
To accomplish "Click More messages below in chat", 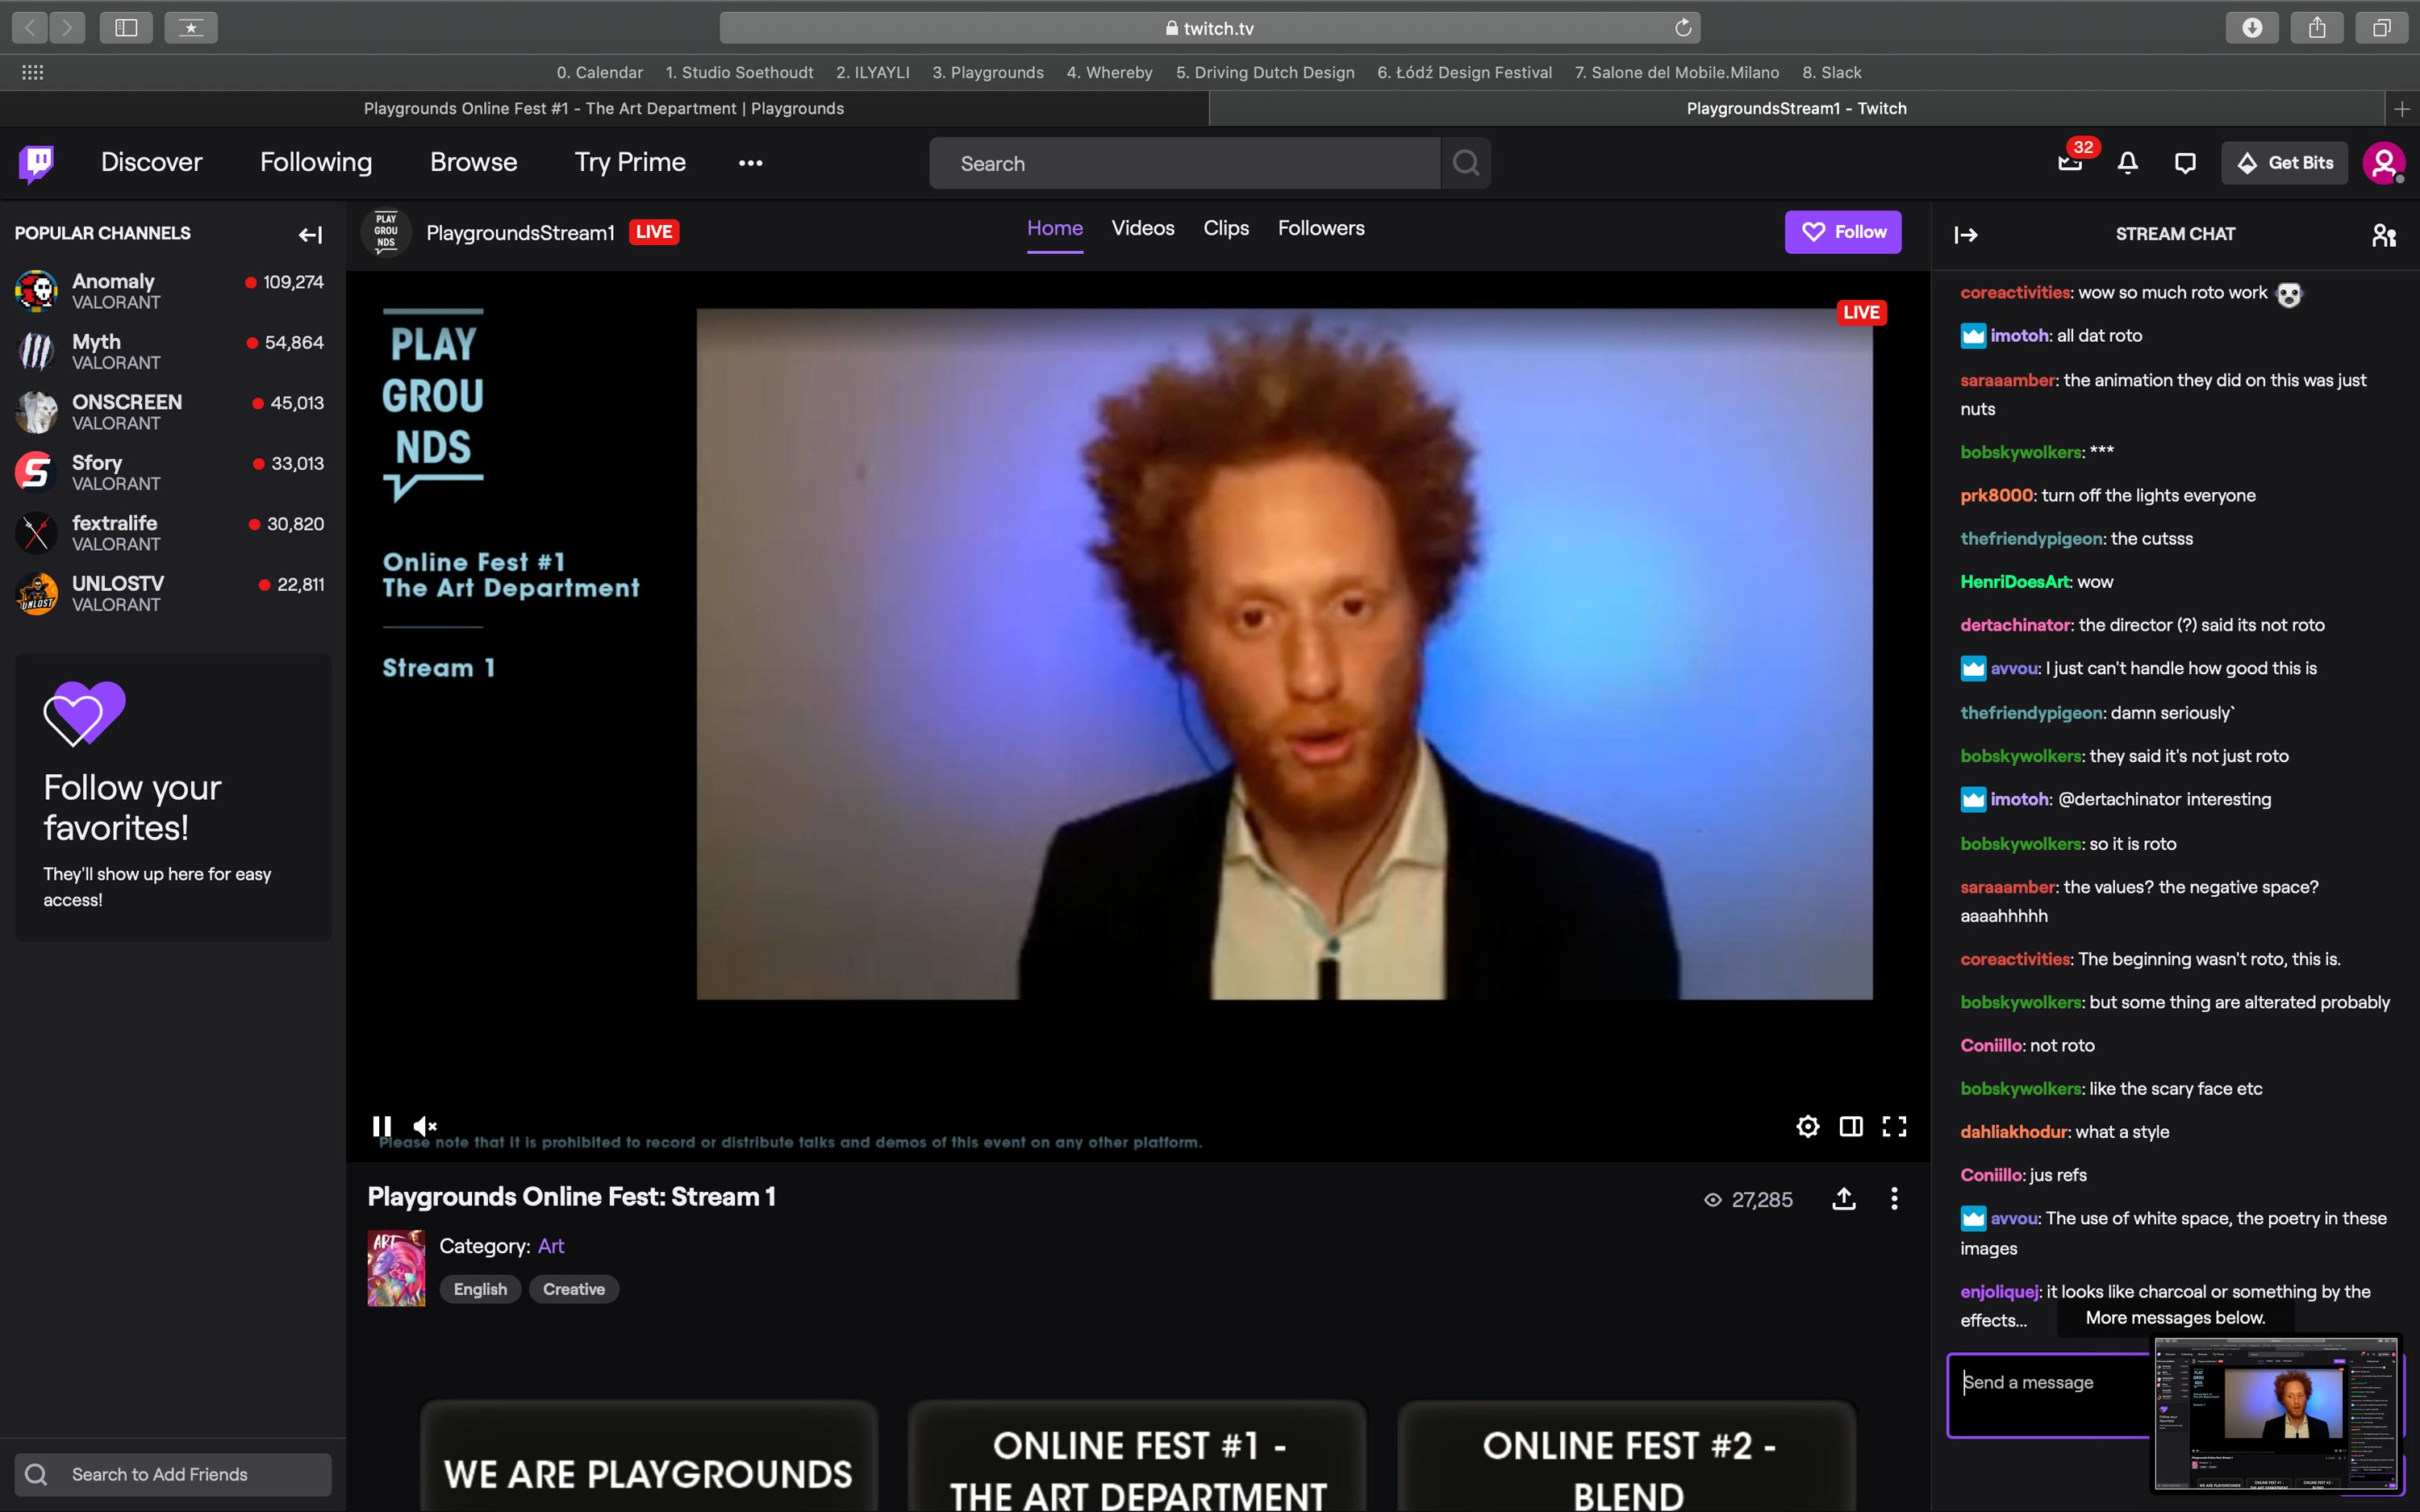I will 2175,1318.
